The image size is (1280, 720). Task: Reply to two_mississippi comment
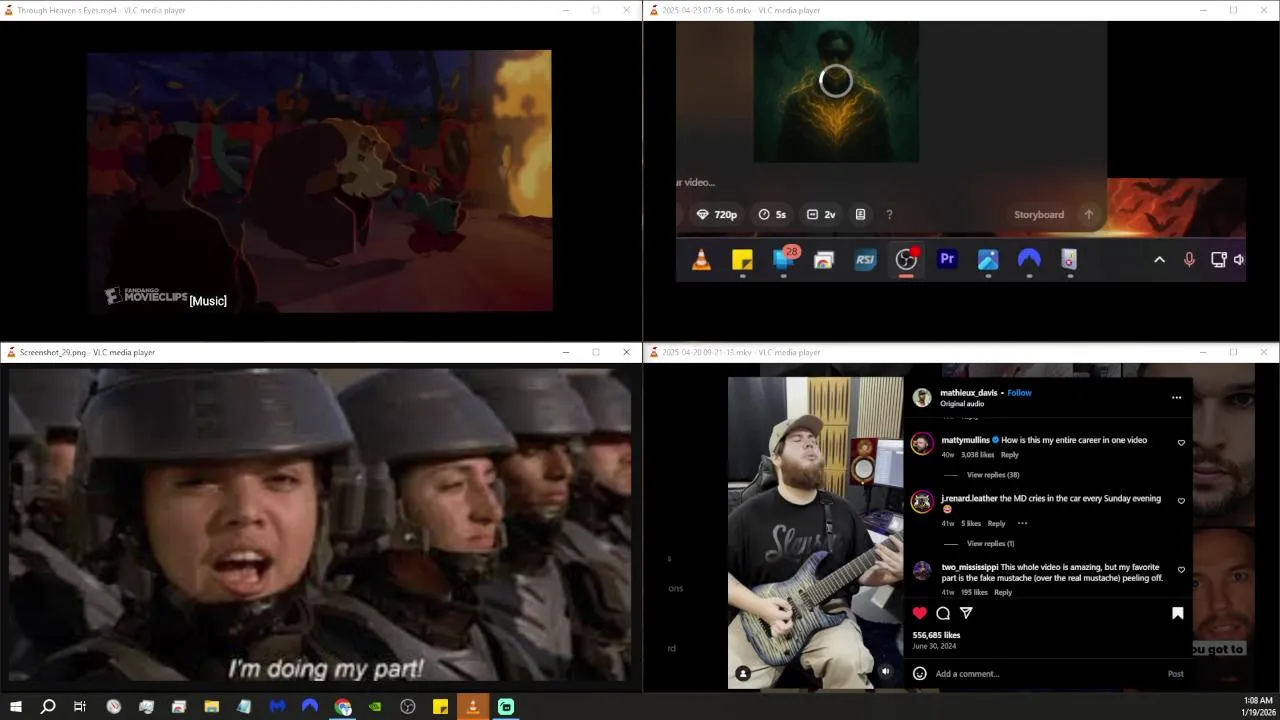coord(1003,592)
